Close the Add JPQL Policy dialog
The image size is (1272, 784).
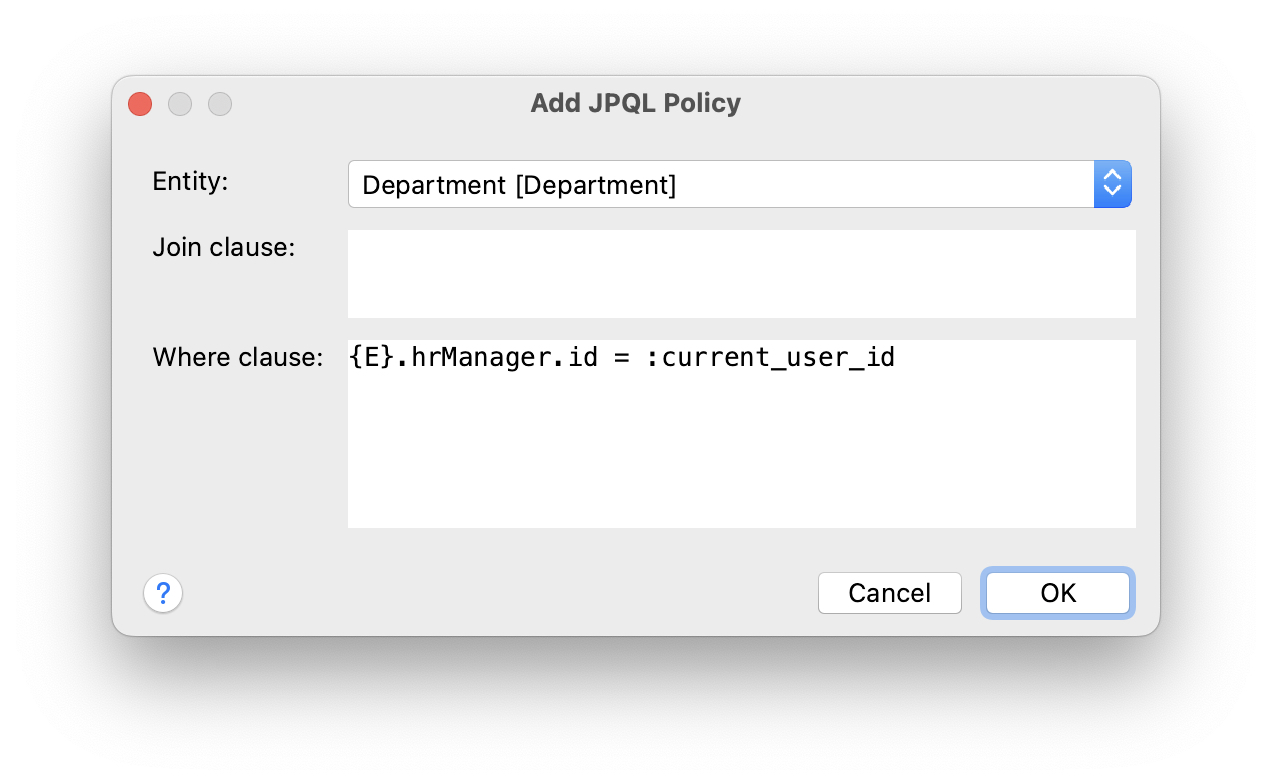pyautogui.click(x=140, y=104)
